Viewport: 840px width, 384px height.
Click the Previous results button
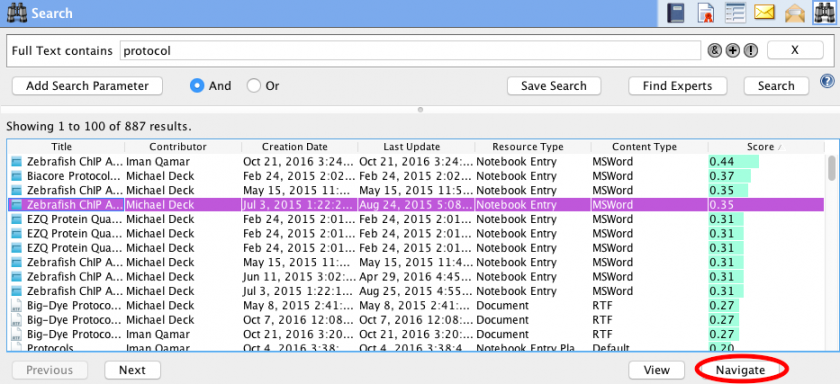(x=49, y=370)
